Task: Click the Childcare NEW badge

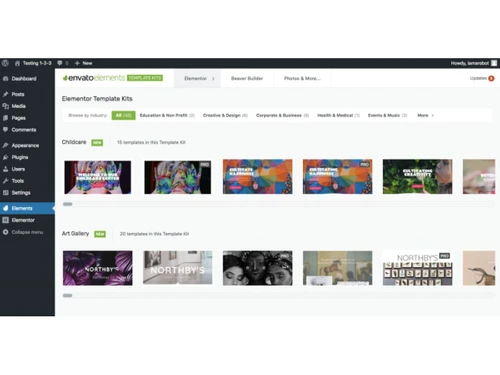Action: click(x=97, y=143)
